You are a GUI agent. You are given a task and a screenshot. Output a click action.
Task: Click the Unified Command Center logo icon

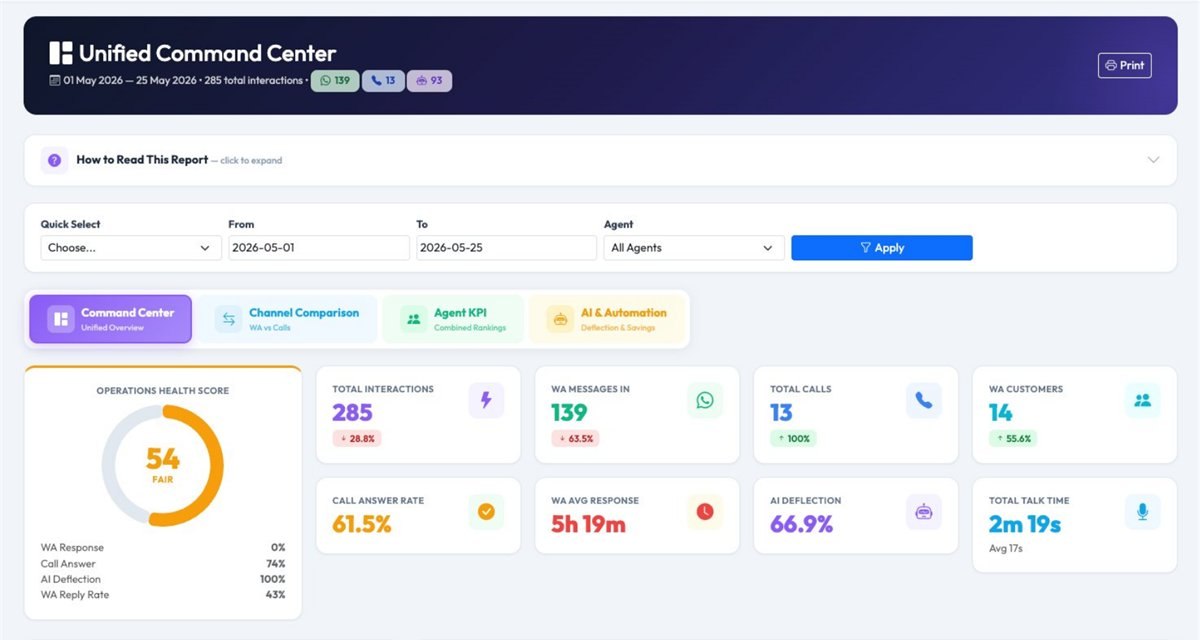[x=61, y=54]
